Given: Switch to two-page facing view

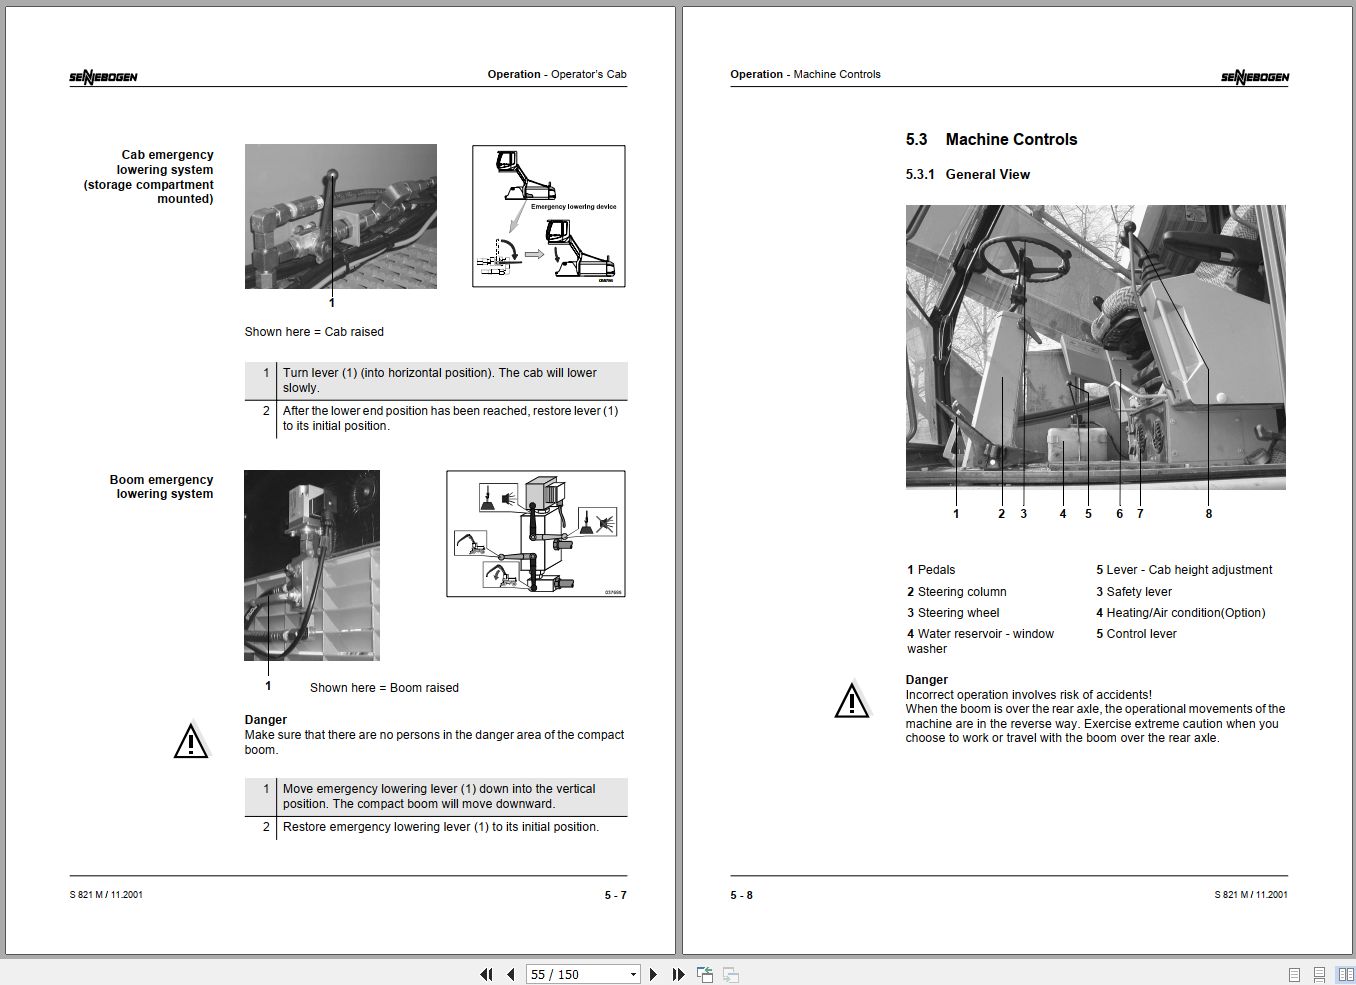Looking at the screenshot, I should tap(1345, 974).
